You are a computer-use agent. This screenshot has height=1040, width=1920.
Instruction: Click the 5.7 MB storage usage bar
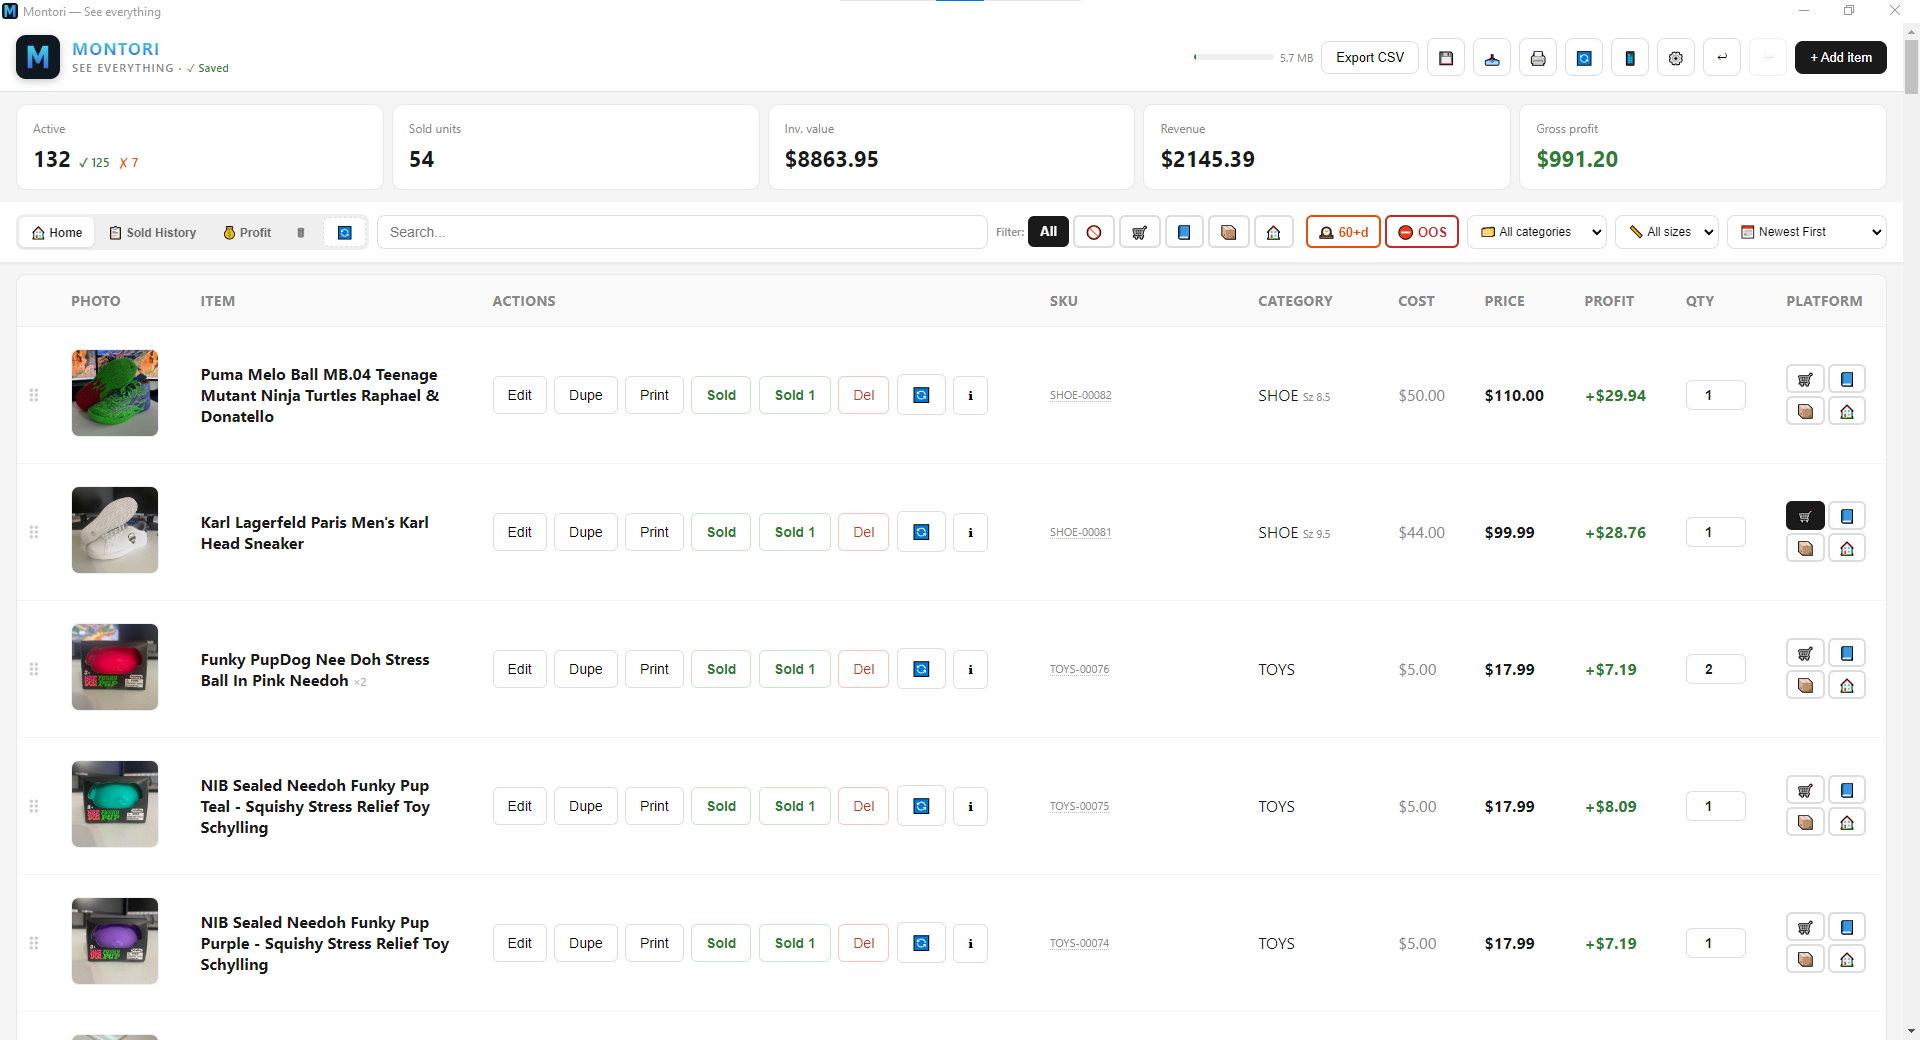tap(1234, 58)
